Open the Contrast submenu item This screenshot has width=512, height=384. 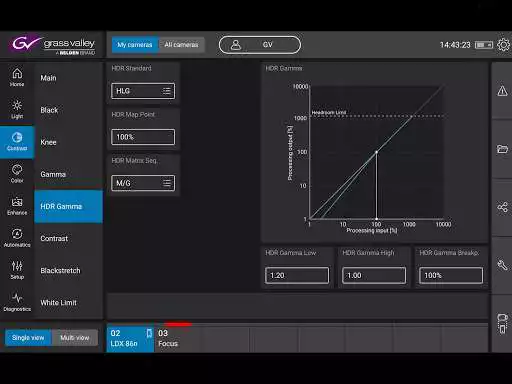pos(68,238)
